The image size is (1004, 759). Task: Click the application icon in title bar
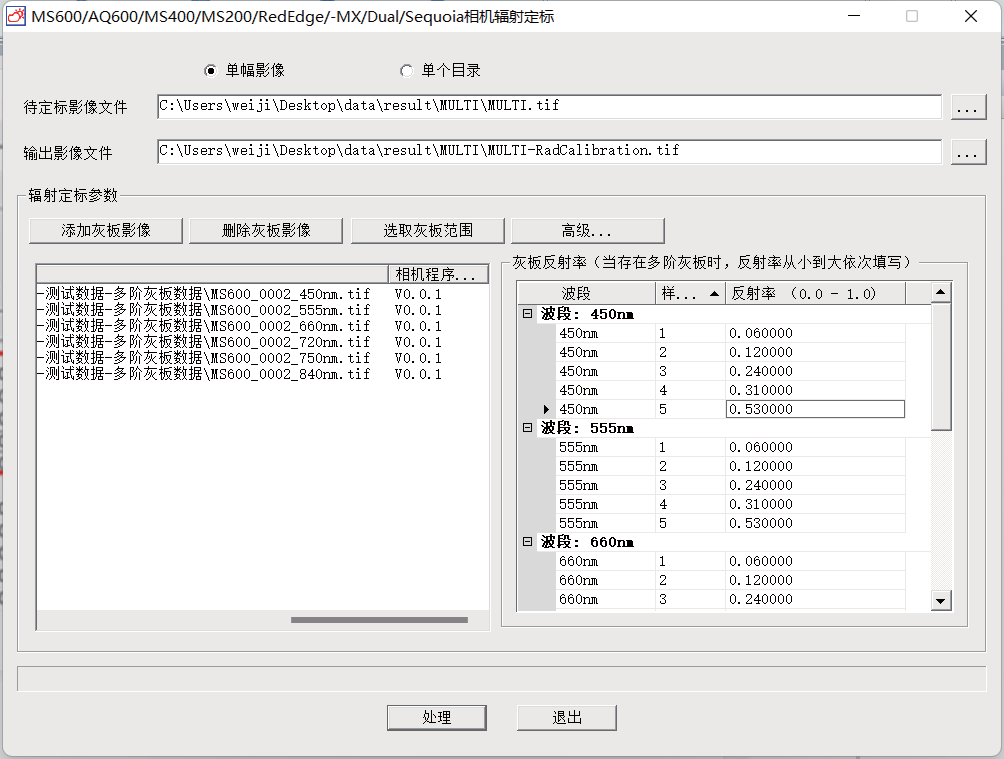click(16, 16)
